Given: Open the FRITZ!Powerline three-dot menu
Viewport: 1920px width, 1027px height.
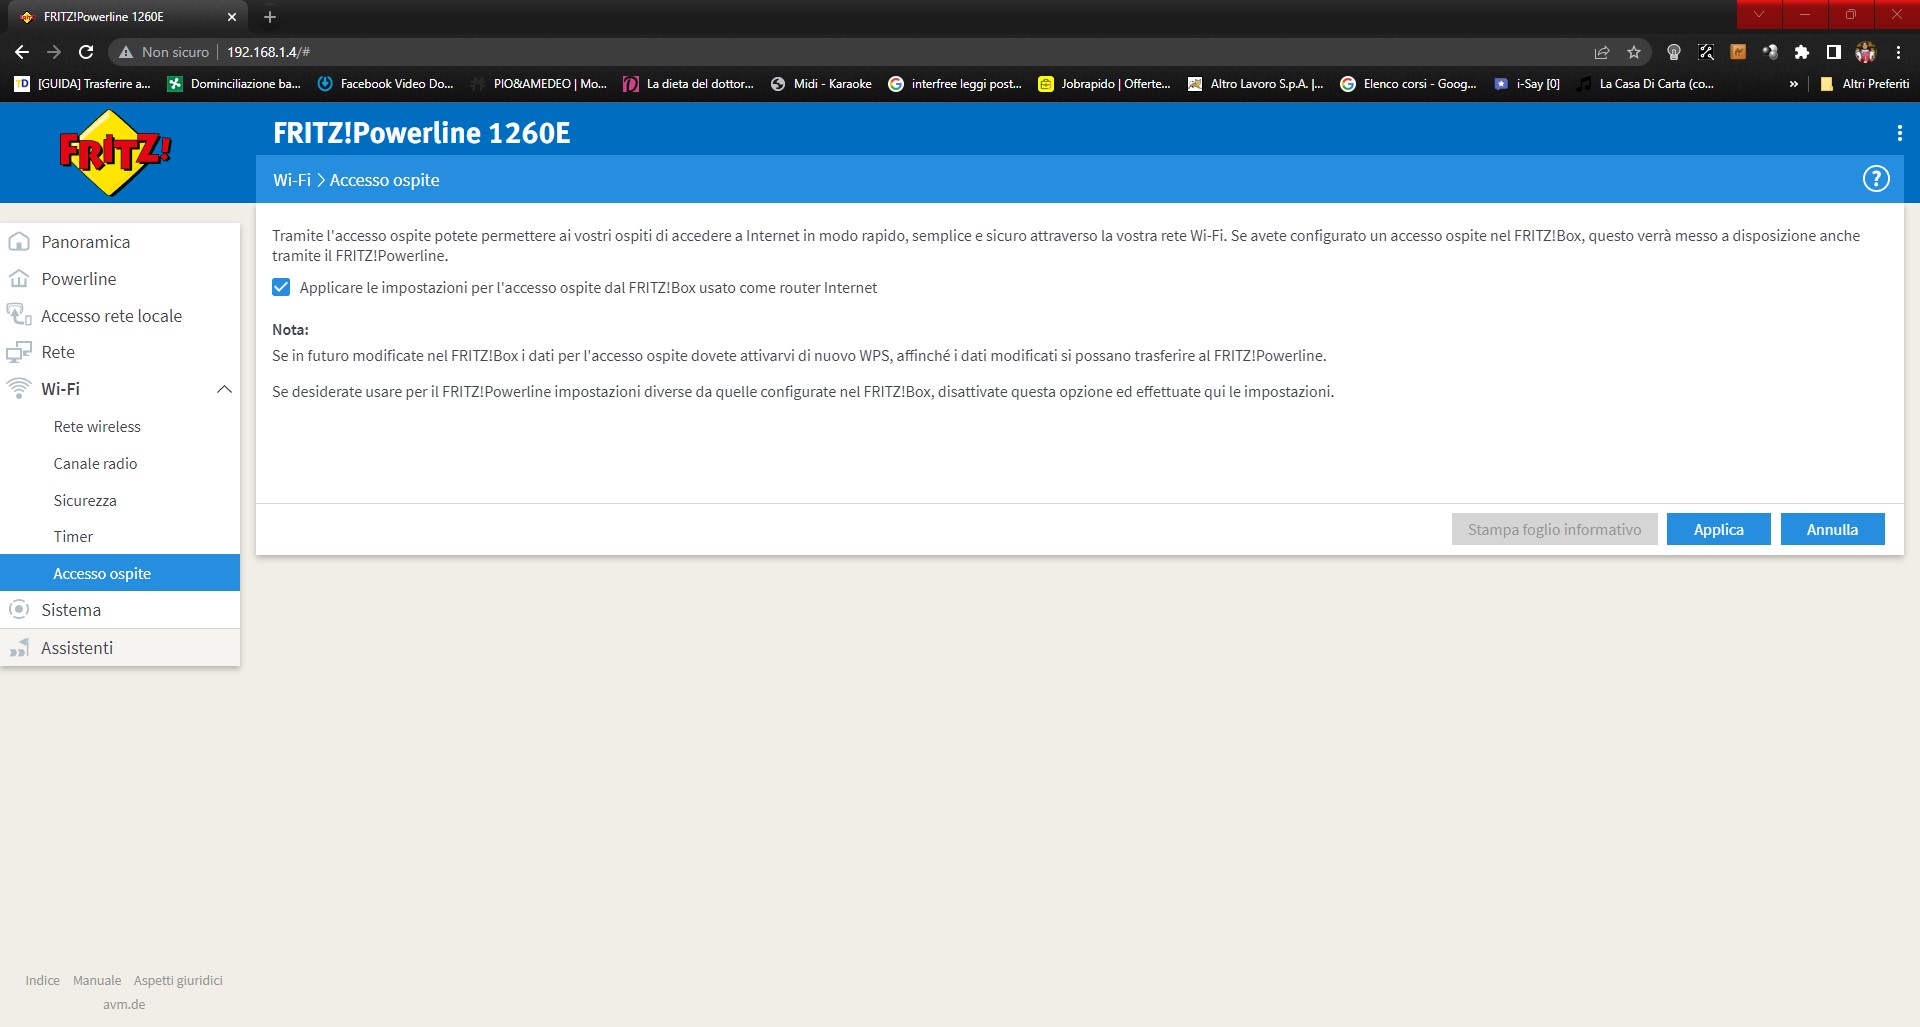Looking at the screenshot, I should coord(1899,133).
